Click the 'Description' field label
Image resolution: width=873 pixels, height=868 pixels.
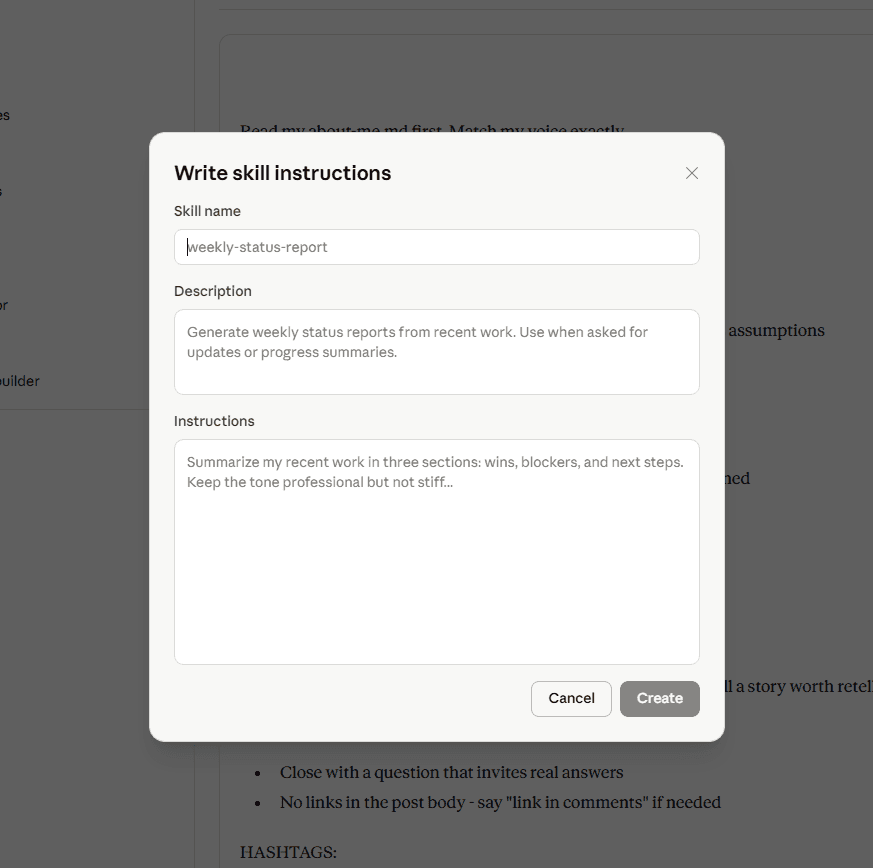pos(213,291)
